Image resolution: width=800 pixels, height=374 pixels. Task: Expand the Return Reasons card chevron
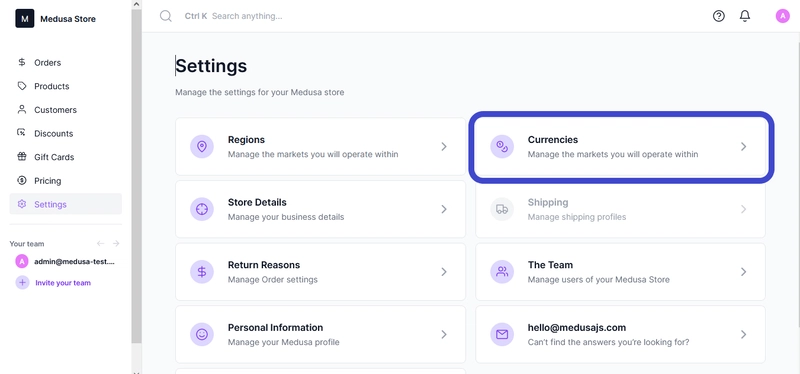(444, 272)
